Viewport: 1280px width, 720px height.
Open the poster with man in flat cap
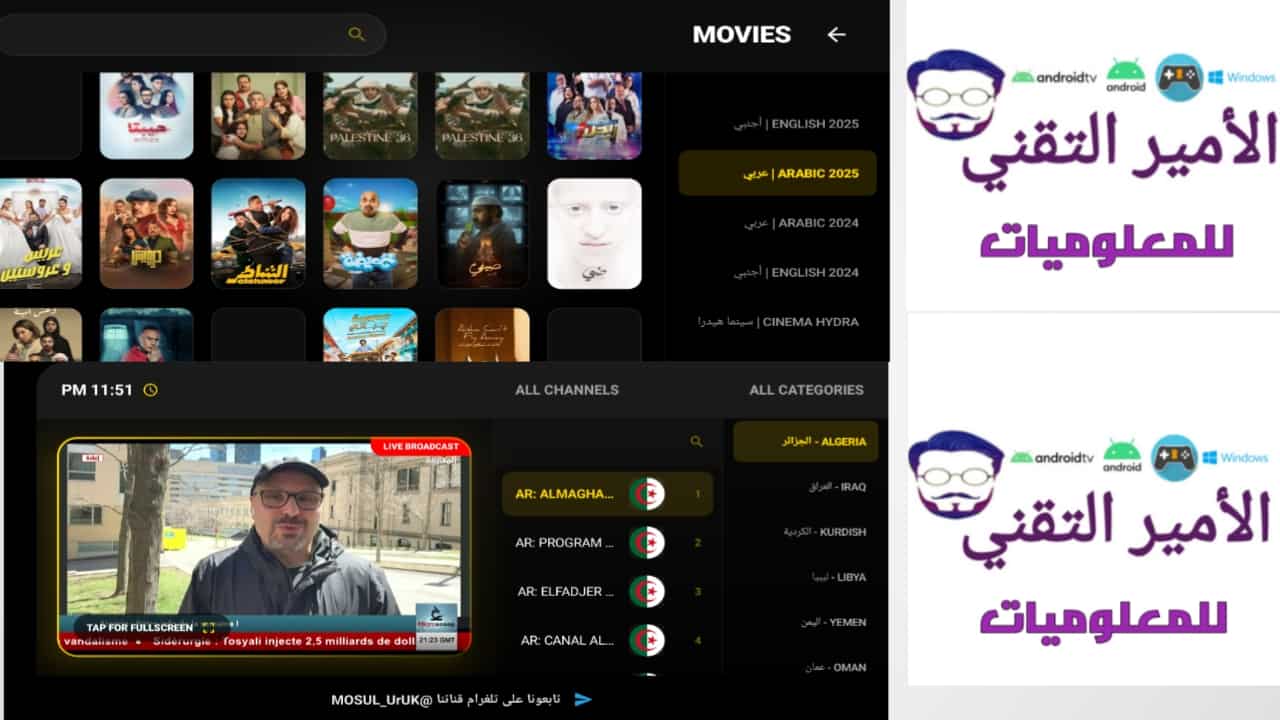[146, 233]
